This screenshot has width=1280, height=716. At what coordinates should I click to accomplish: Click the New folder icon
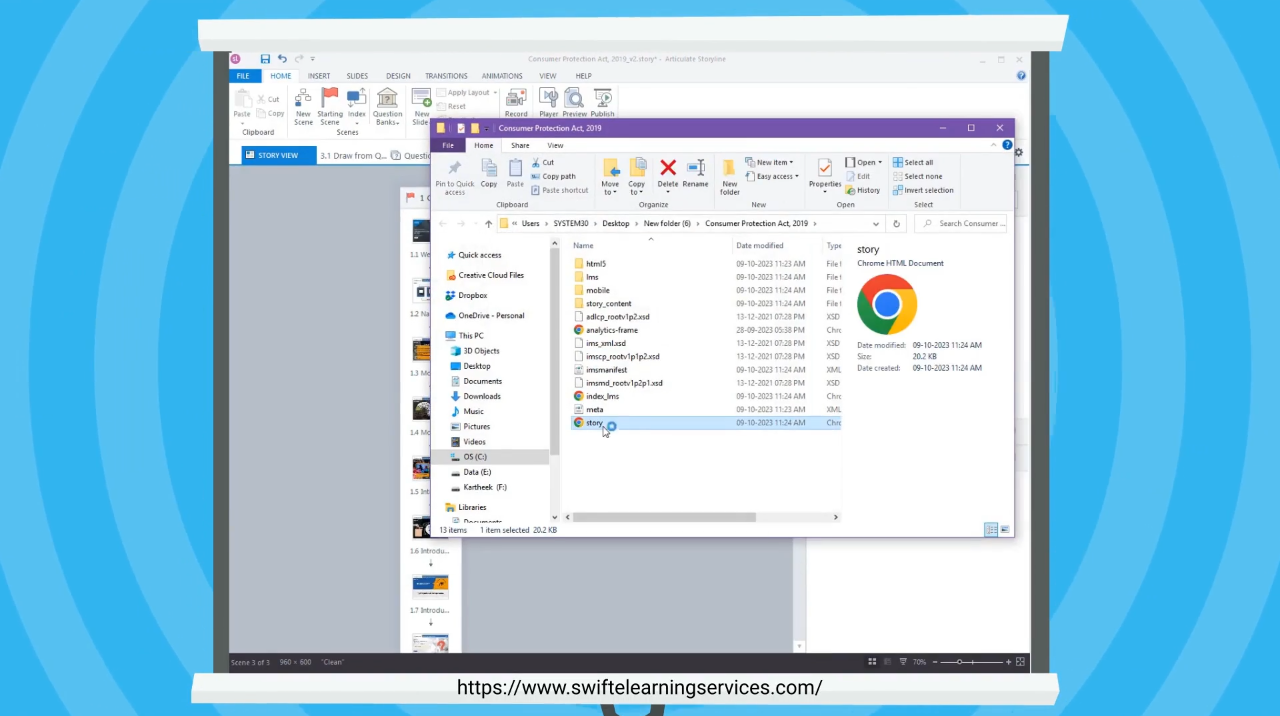(730, 168)
